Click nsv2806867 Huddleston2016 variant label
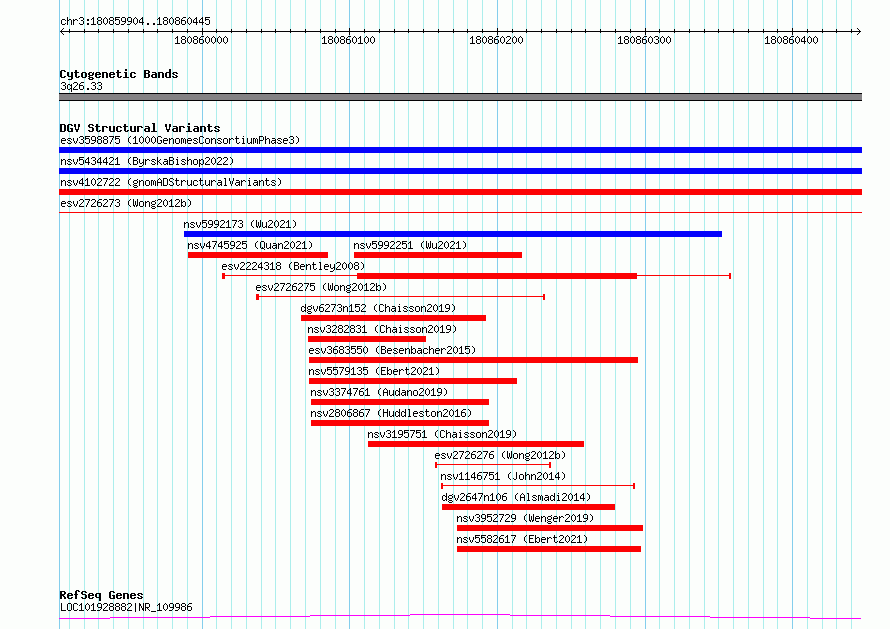 click(x=391, y=413)
